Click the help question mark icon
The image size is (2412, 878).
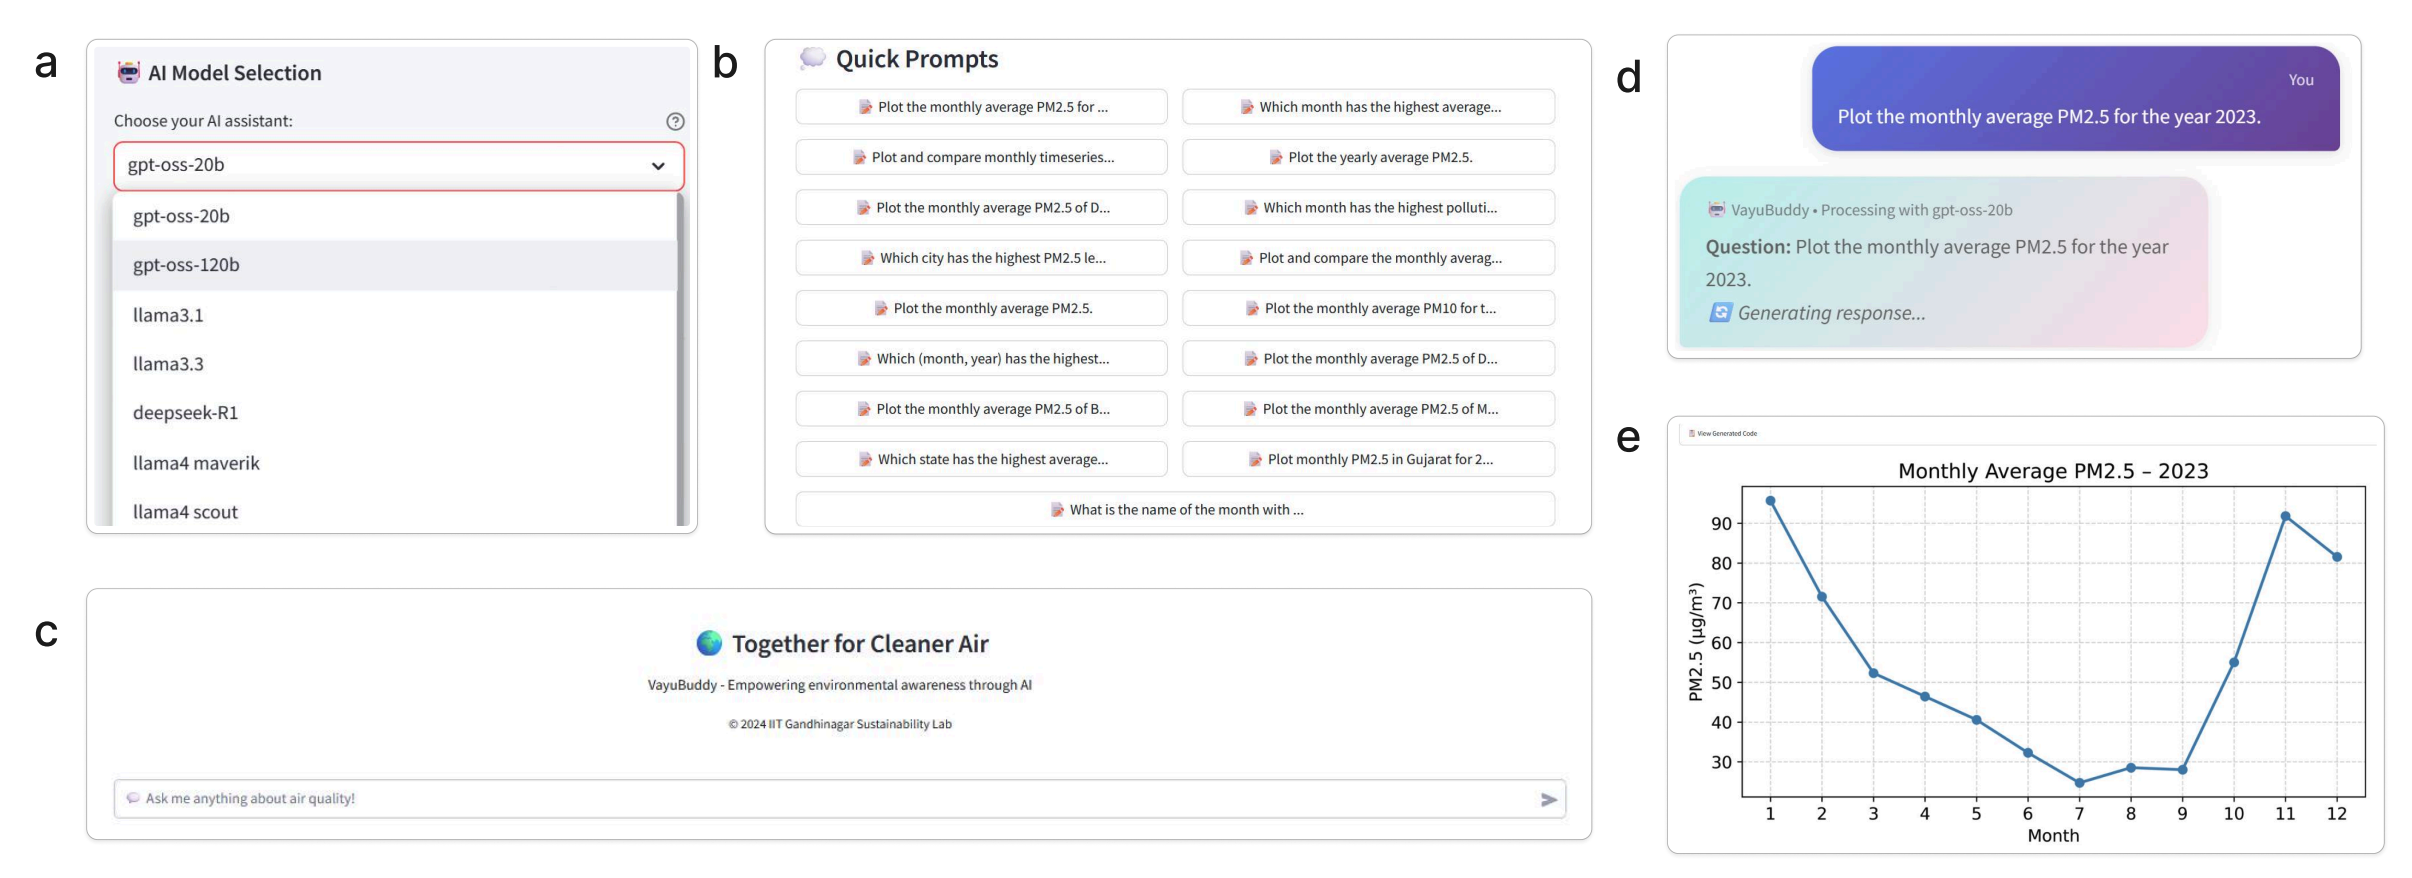675,121
